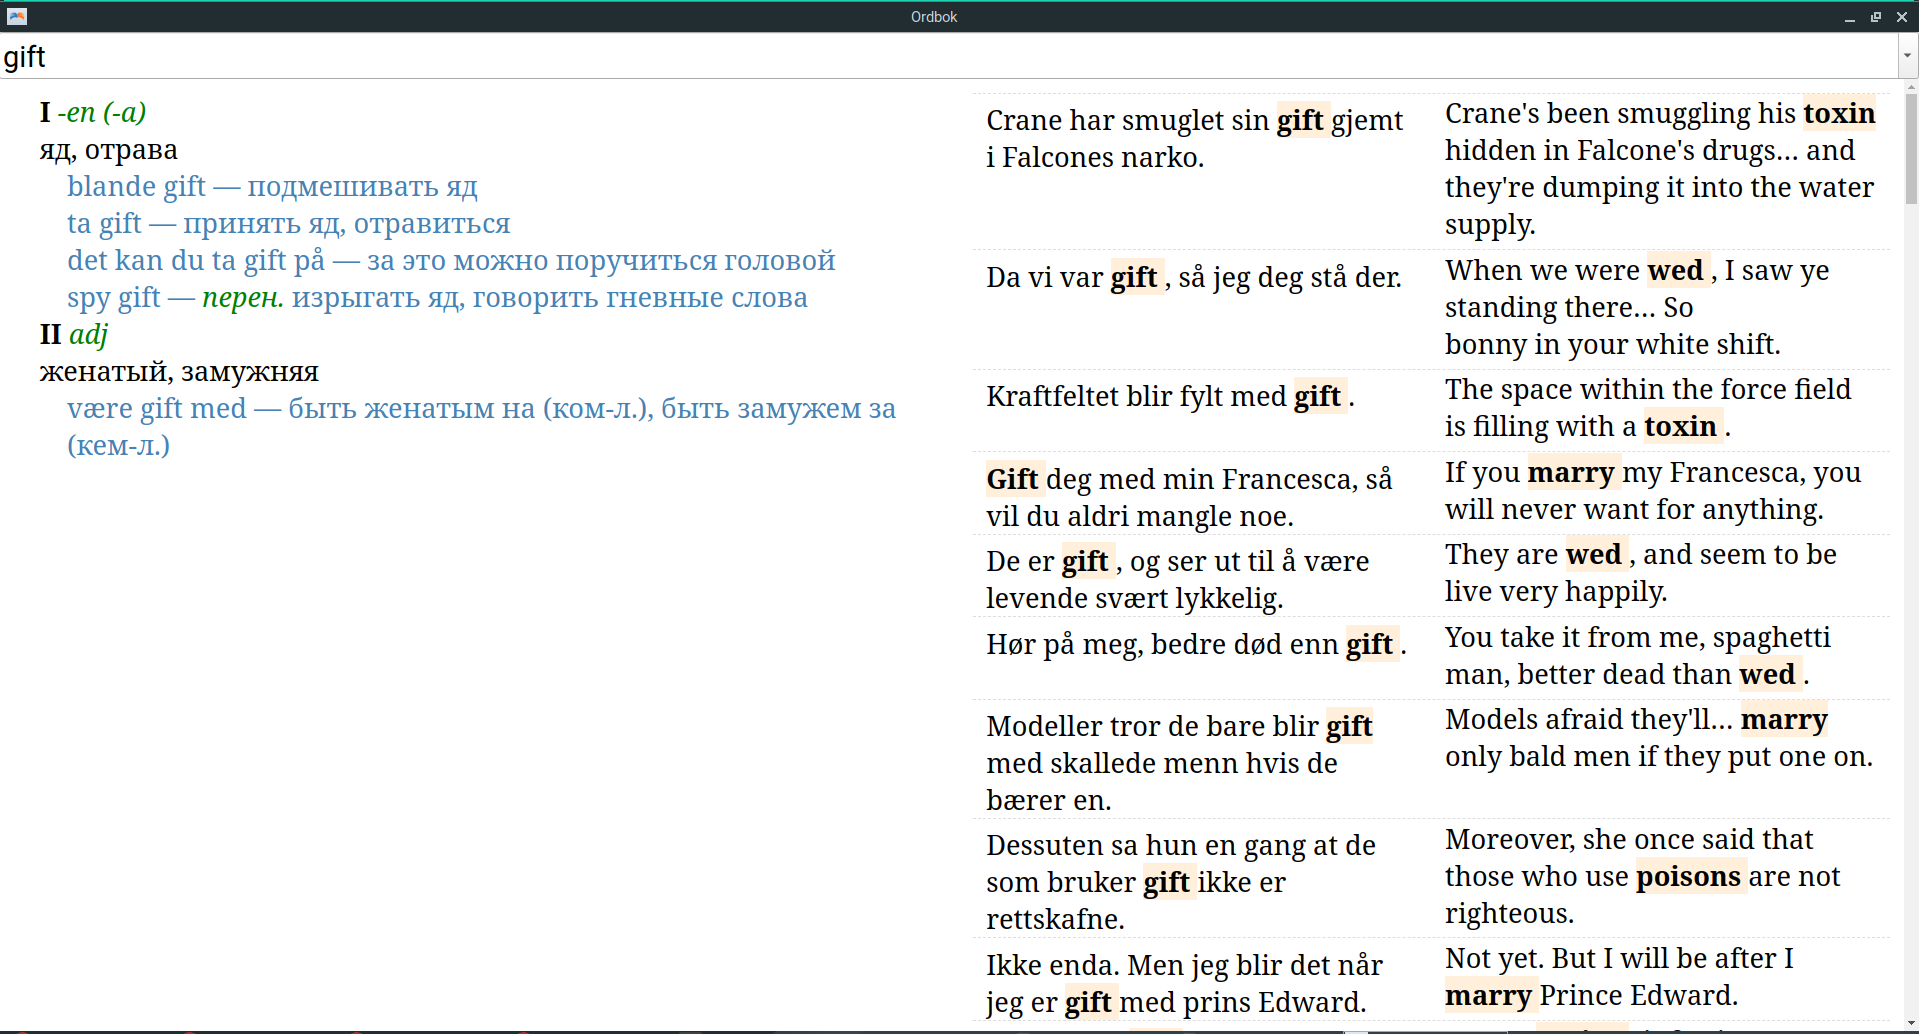Minimize the Ordbok window

1850,17
